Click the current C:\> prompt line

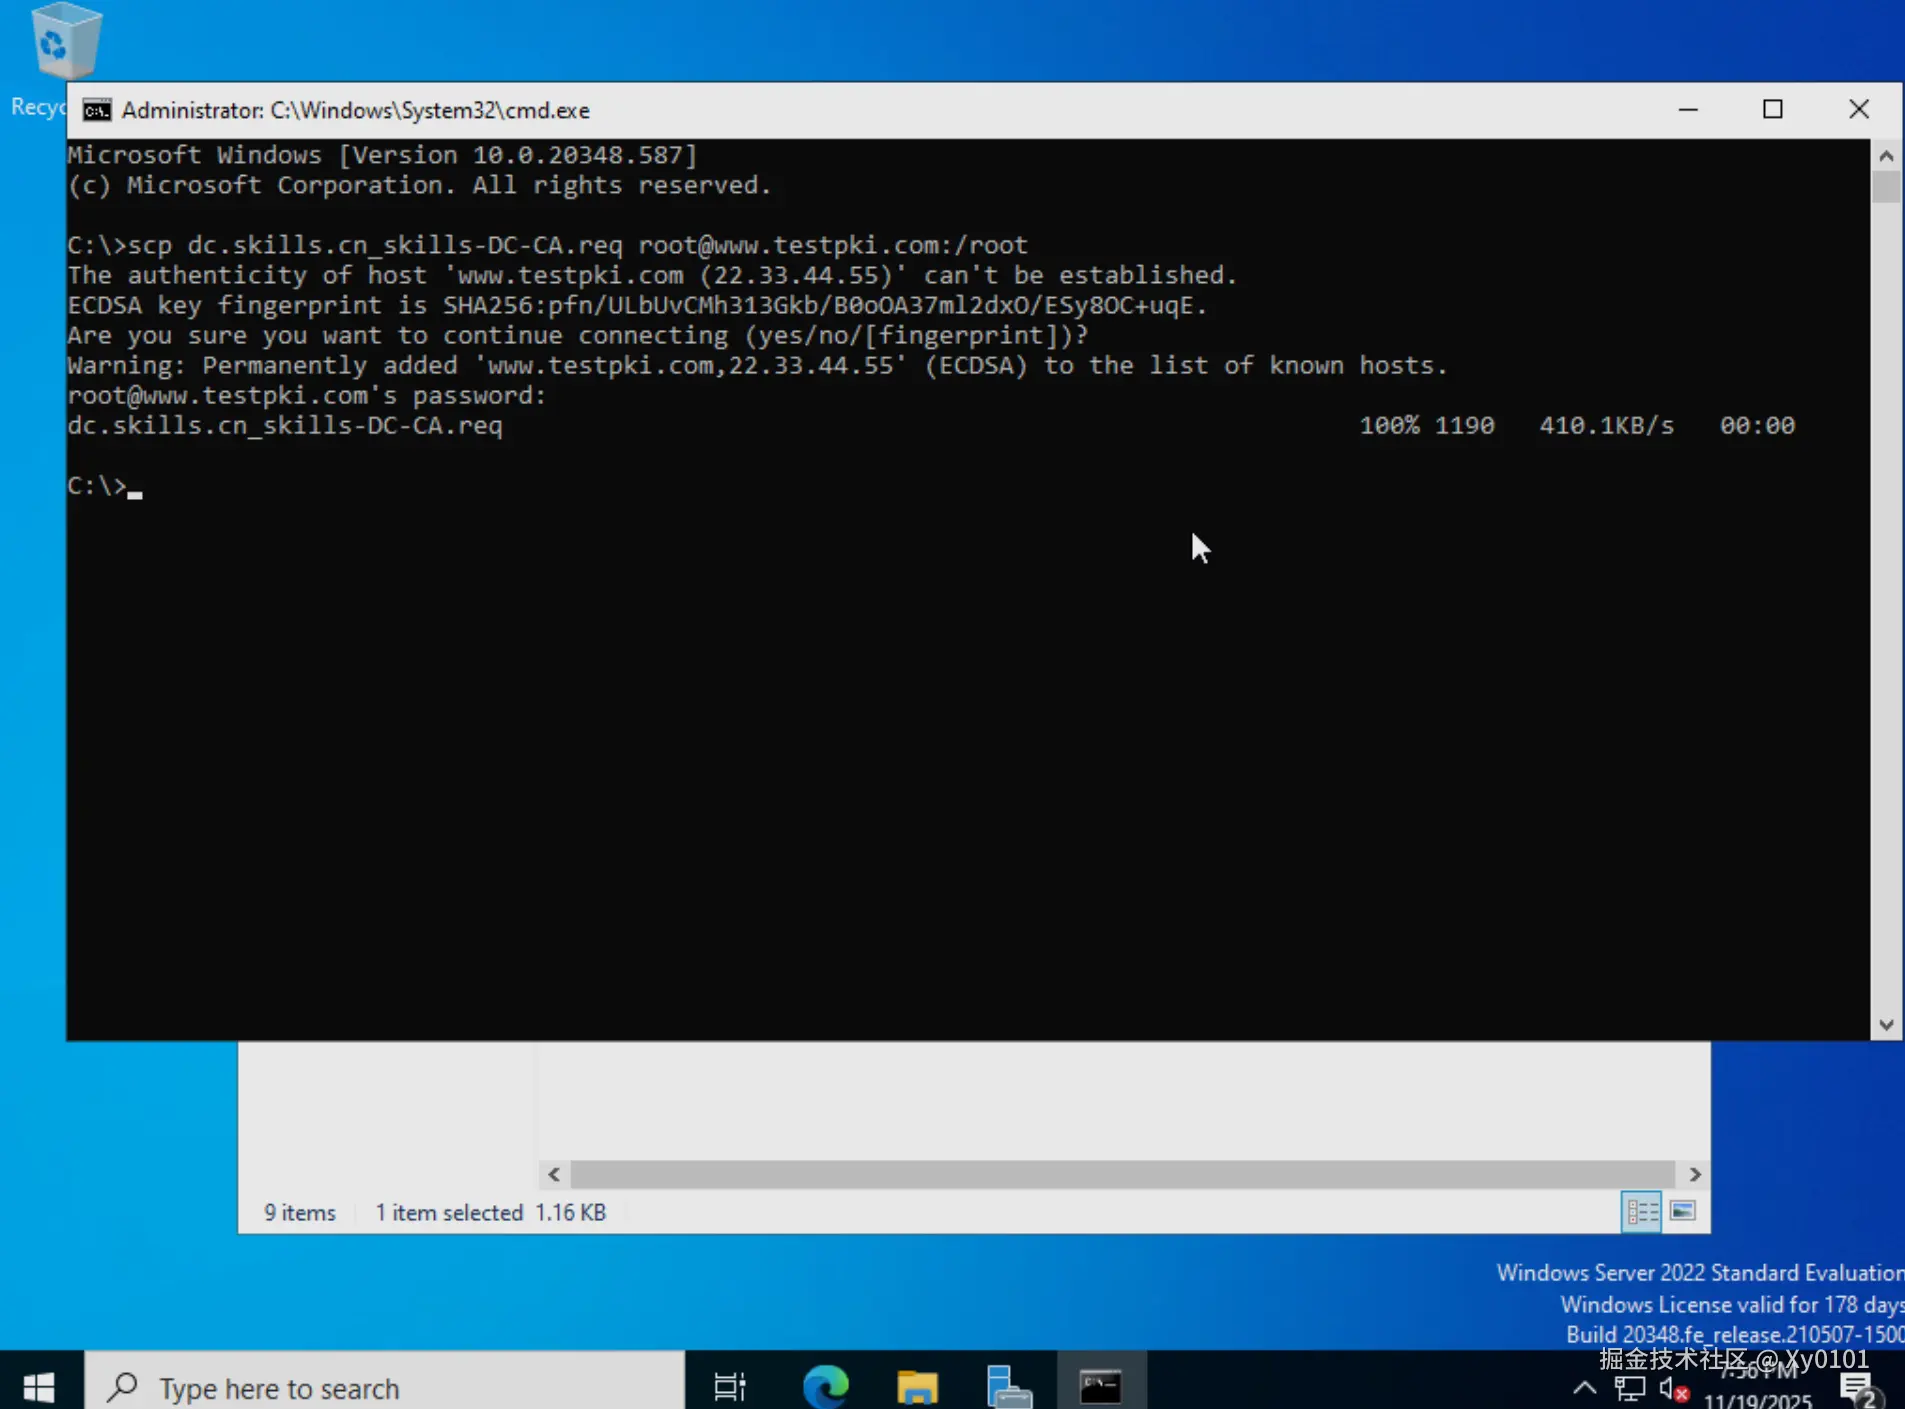click(105, 486)
